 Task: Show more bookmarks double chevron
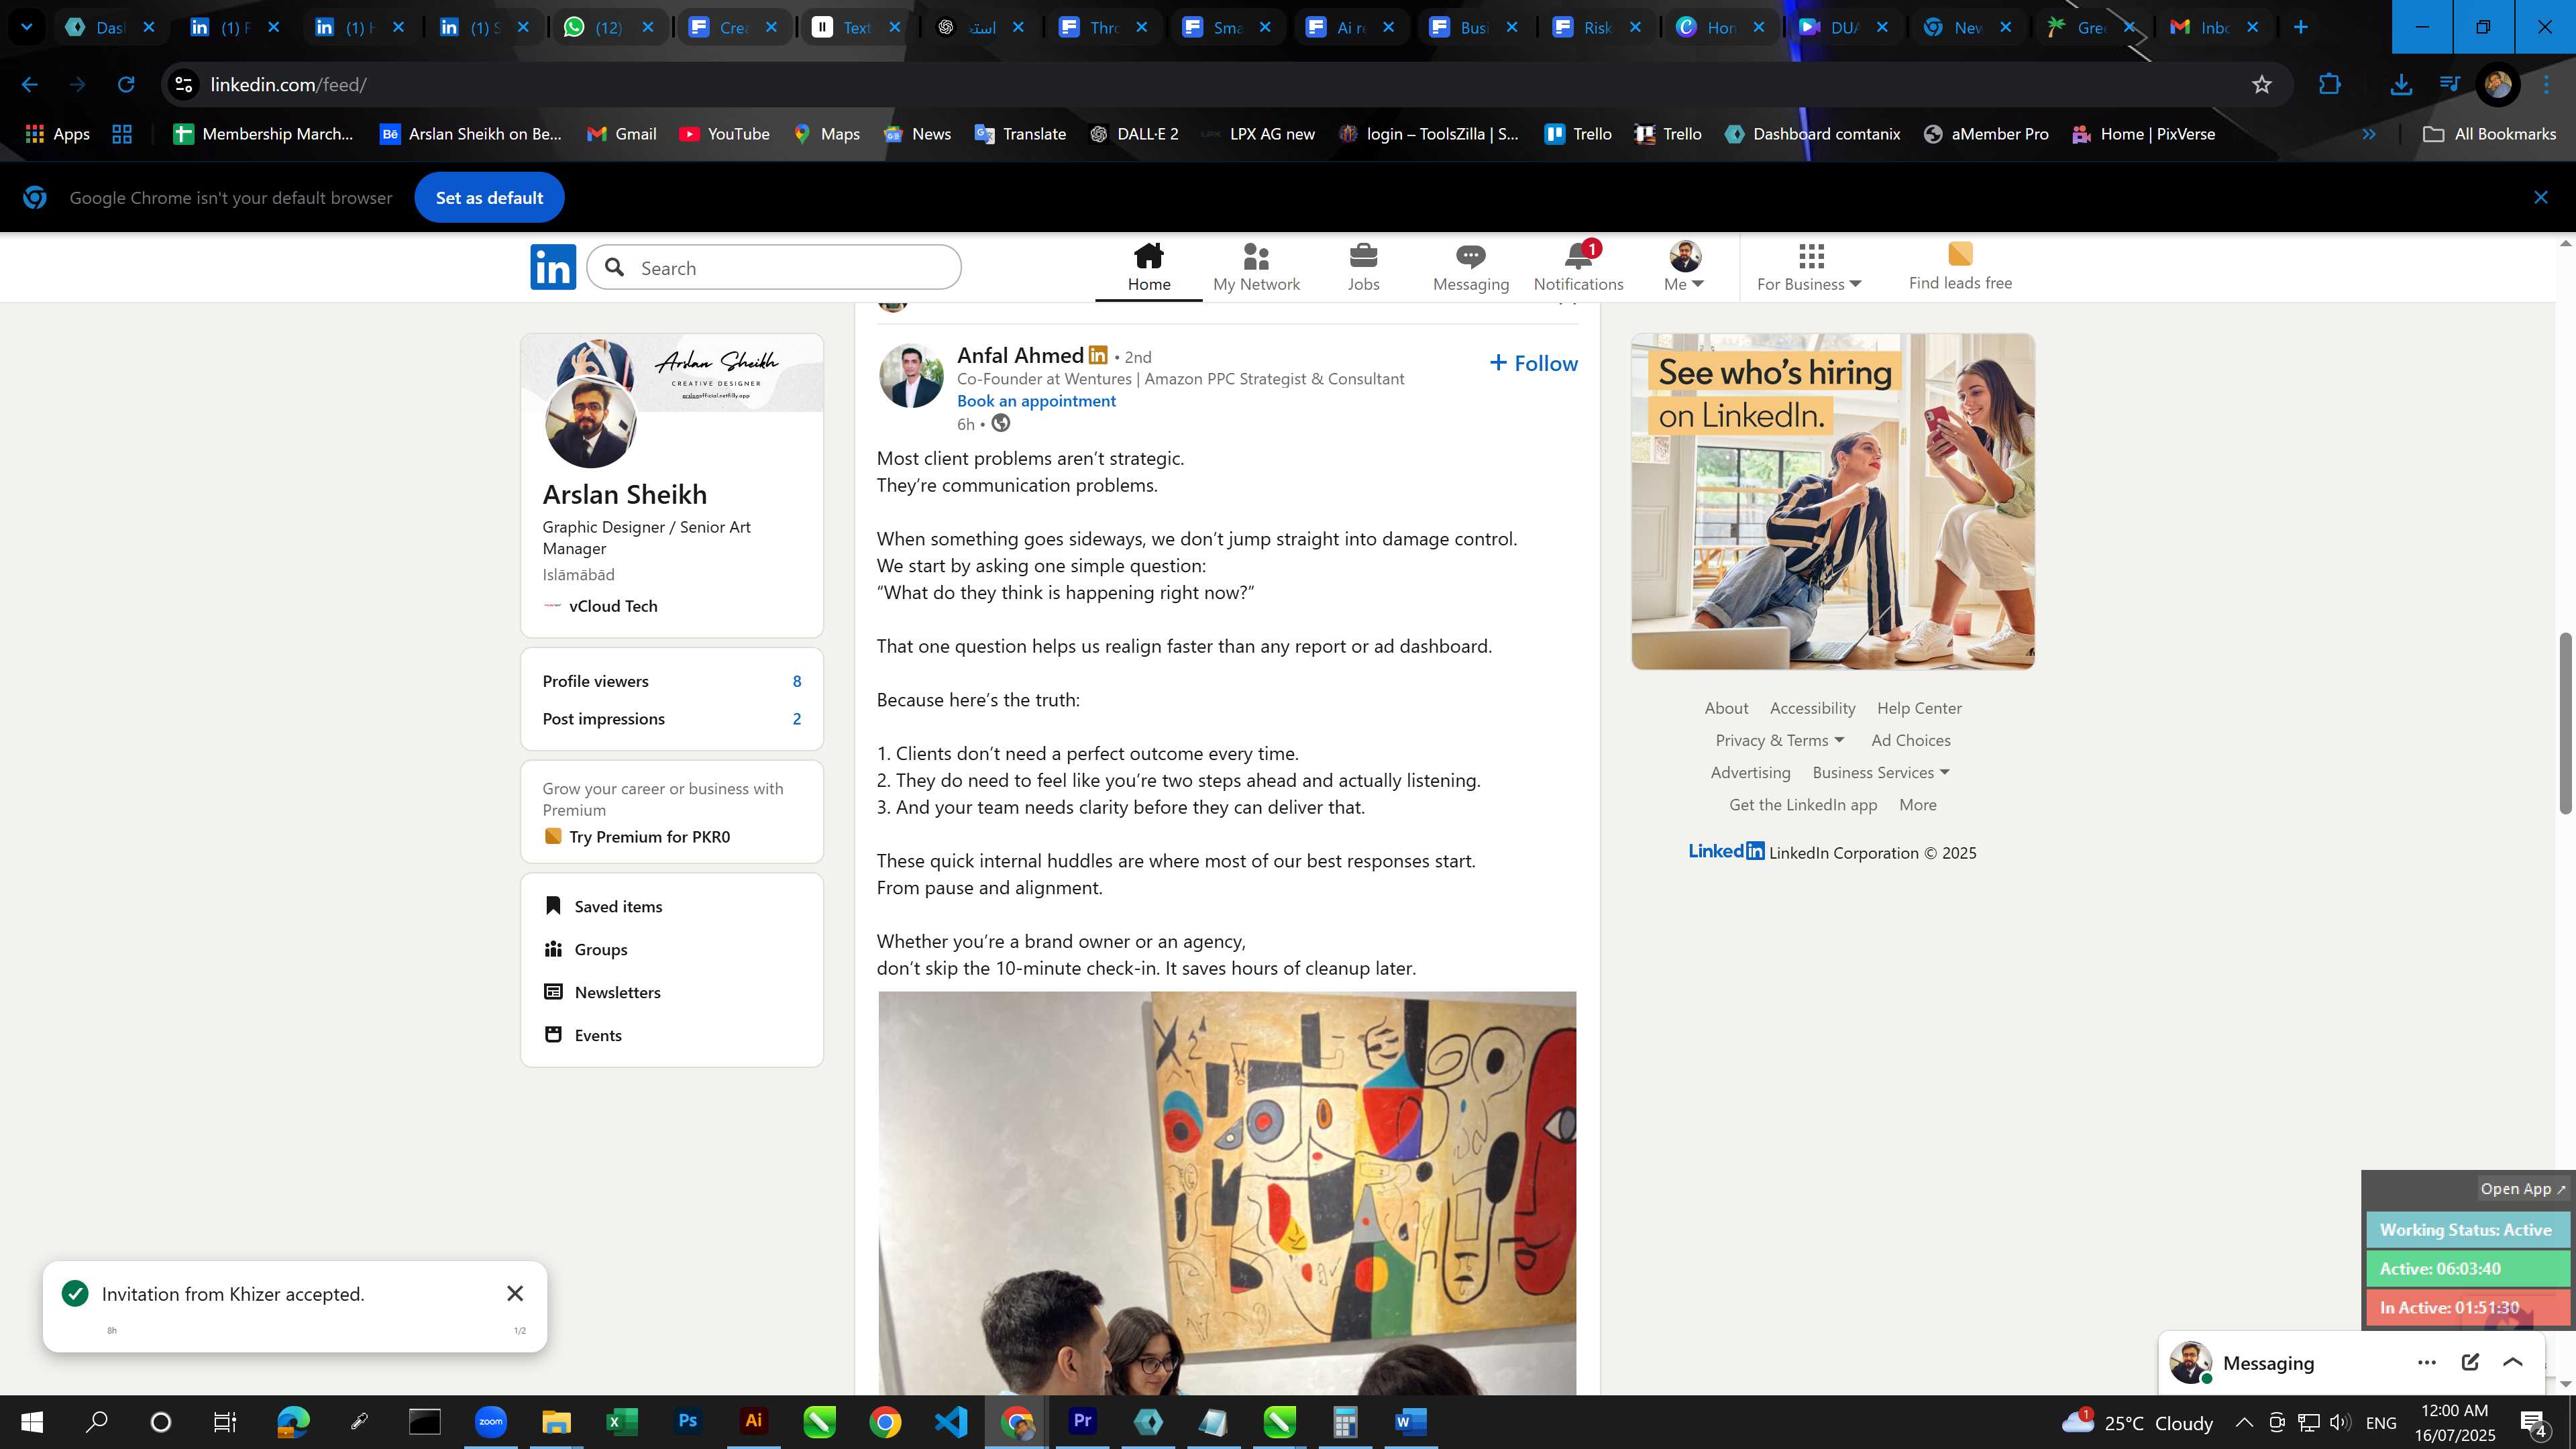[x=2368, y=134]
